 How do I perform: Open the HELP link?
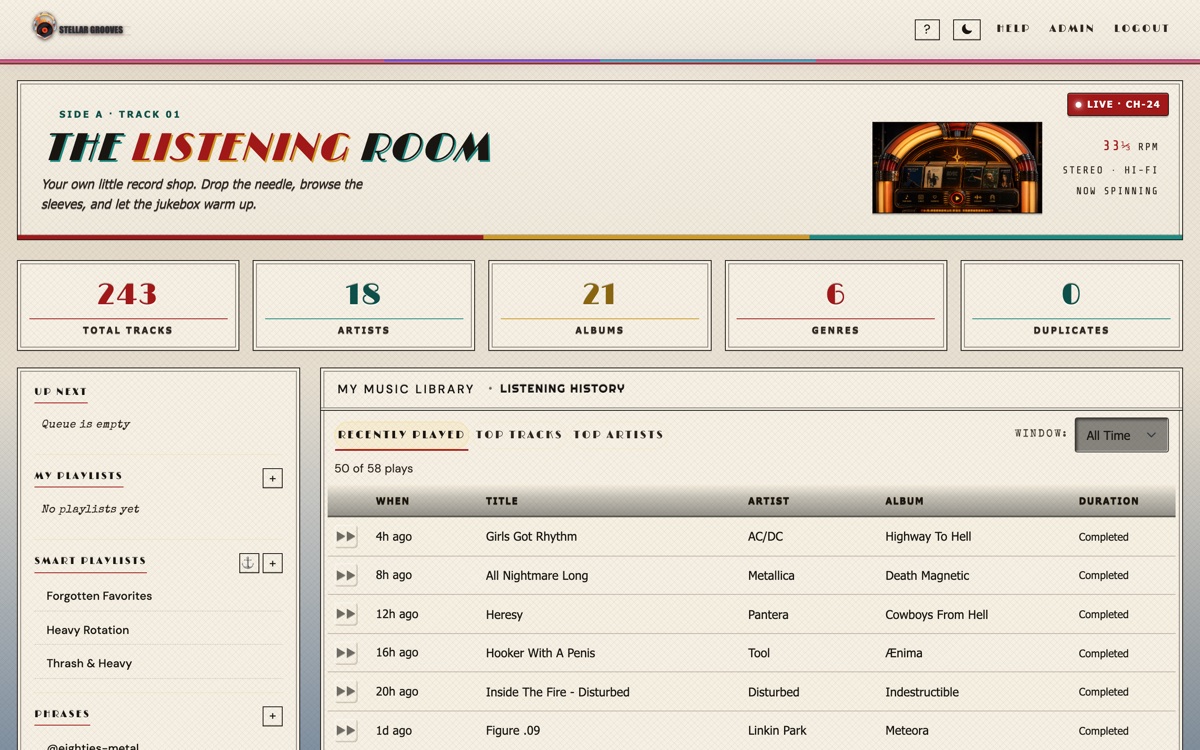[1013, 29]
